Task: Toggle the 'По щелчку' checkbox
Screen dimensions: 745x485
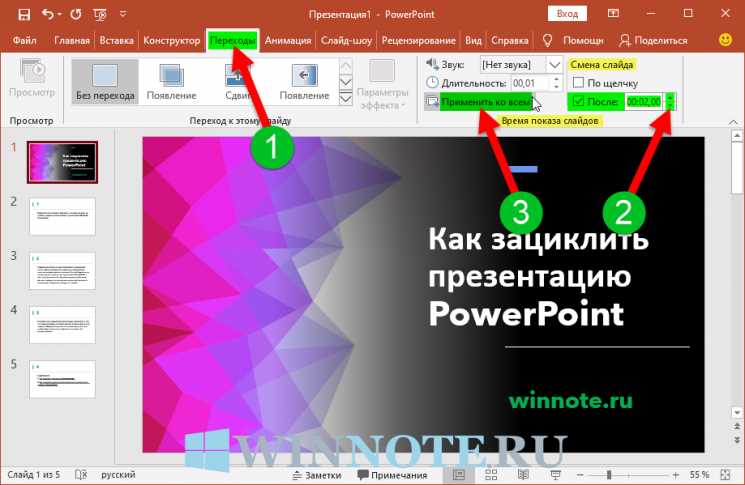Action: pyautogui.click(x=578, y=83)
